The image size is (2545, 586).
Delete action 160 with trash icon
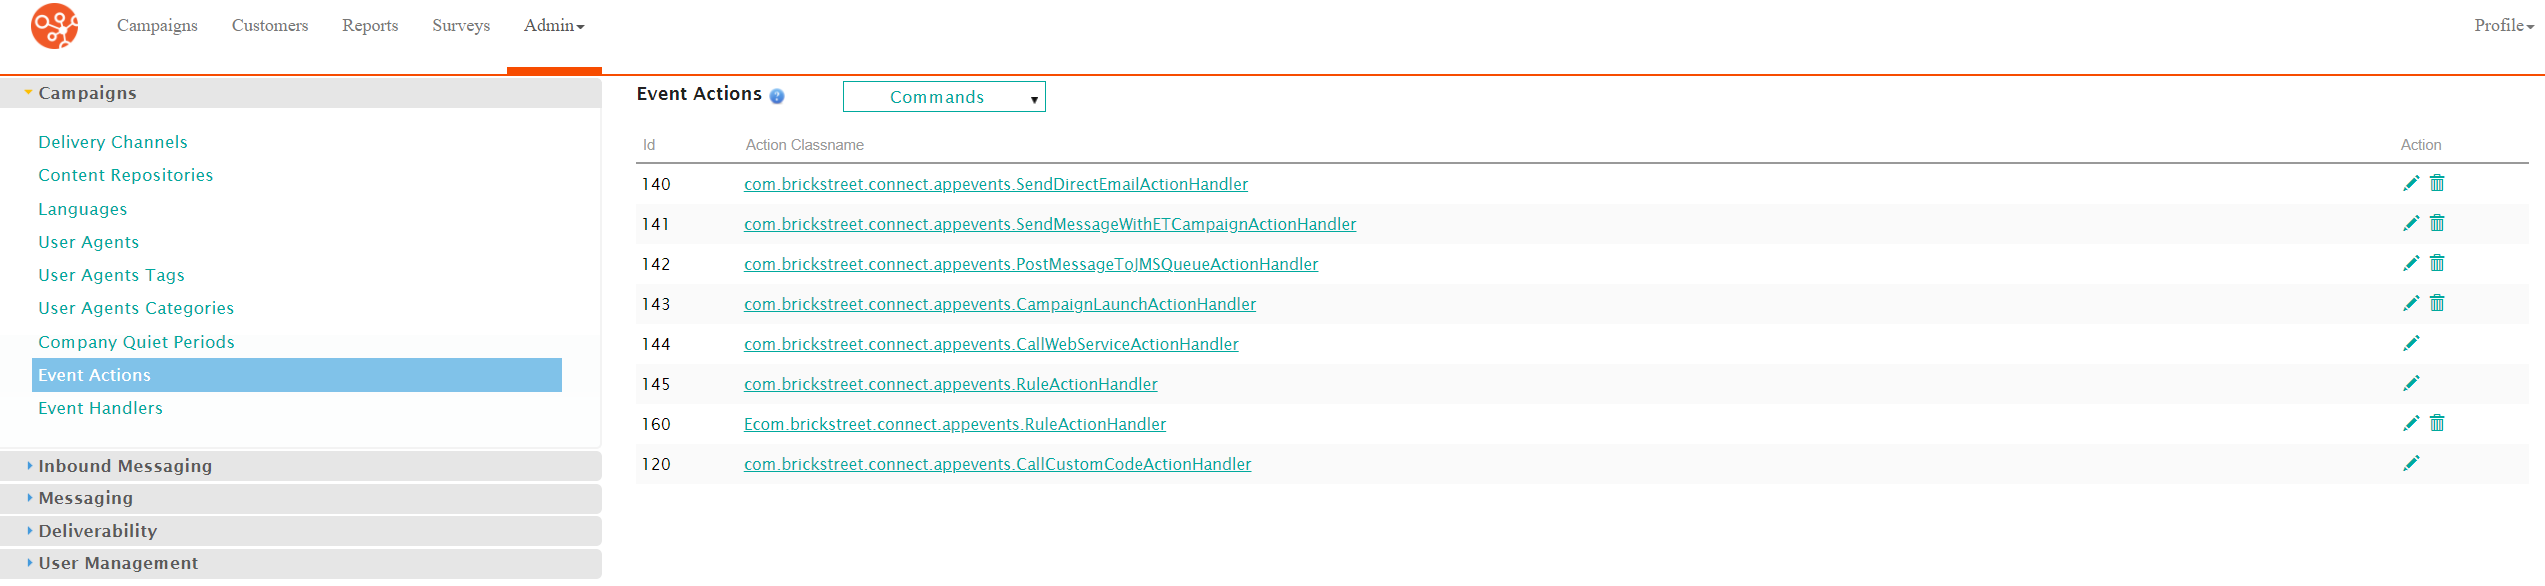tap(2437, 423)
